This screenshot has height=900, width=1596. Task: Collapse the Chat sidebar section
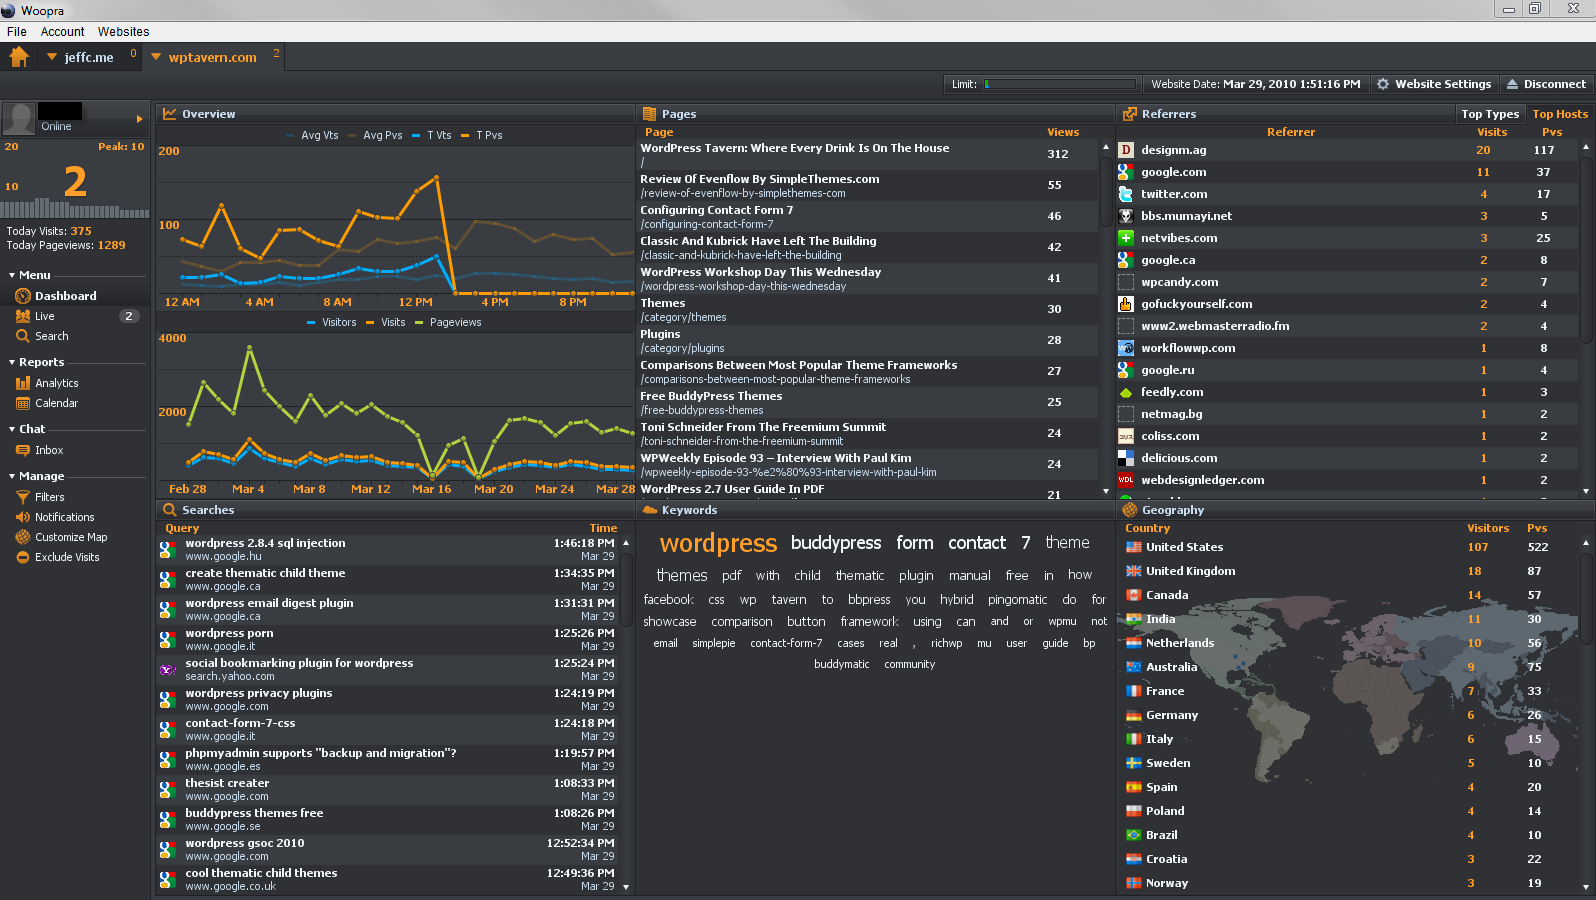click(12, 429)
